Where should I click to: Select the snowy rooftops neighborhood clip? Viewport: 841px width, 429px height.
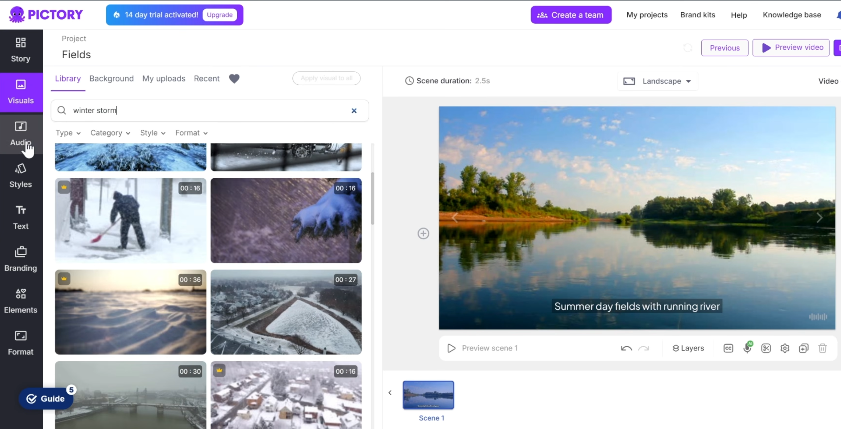[286, 395]
